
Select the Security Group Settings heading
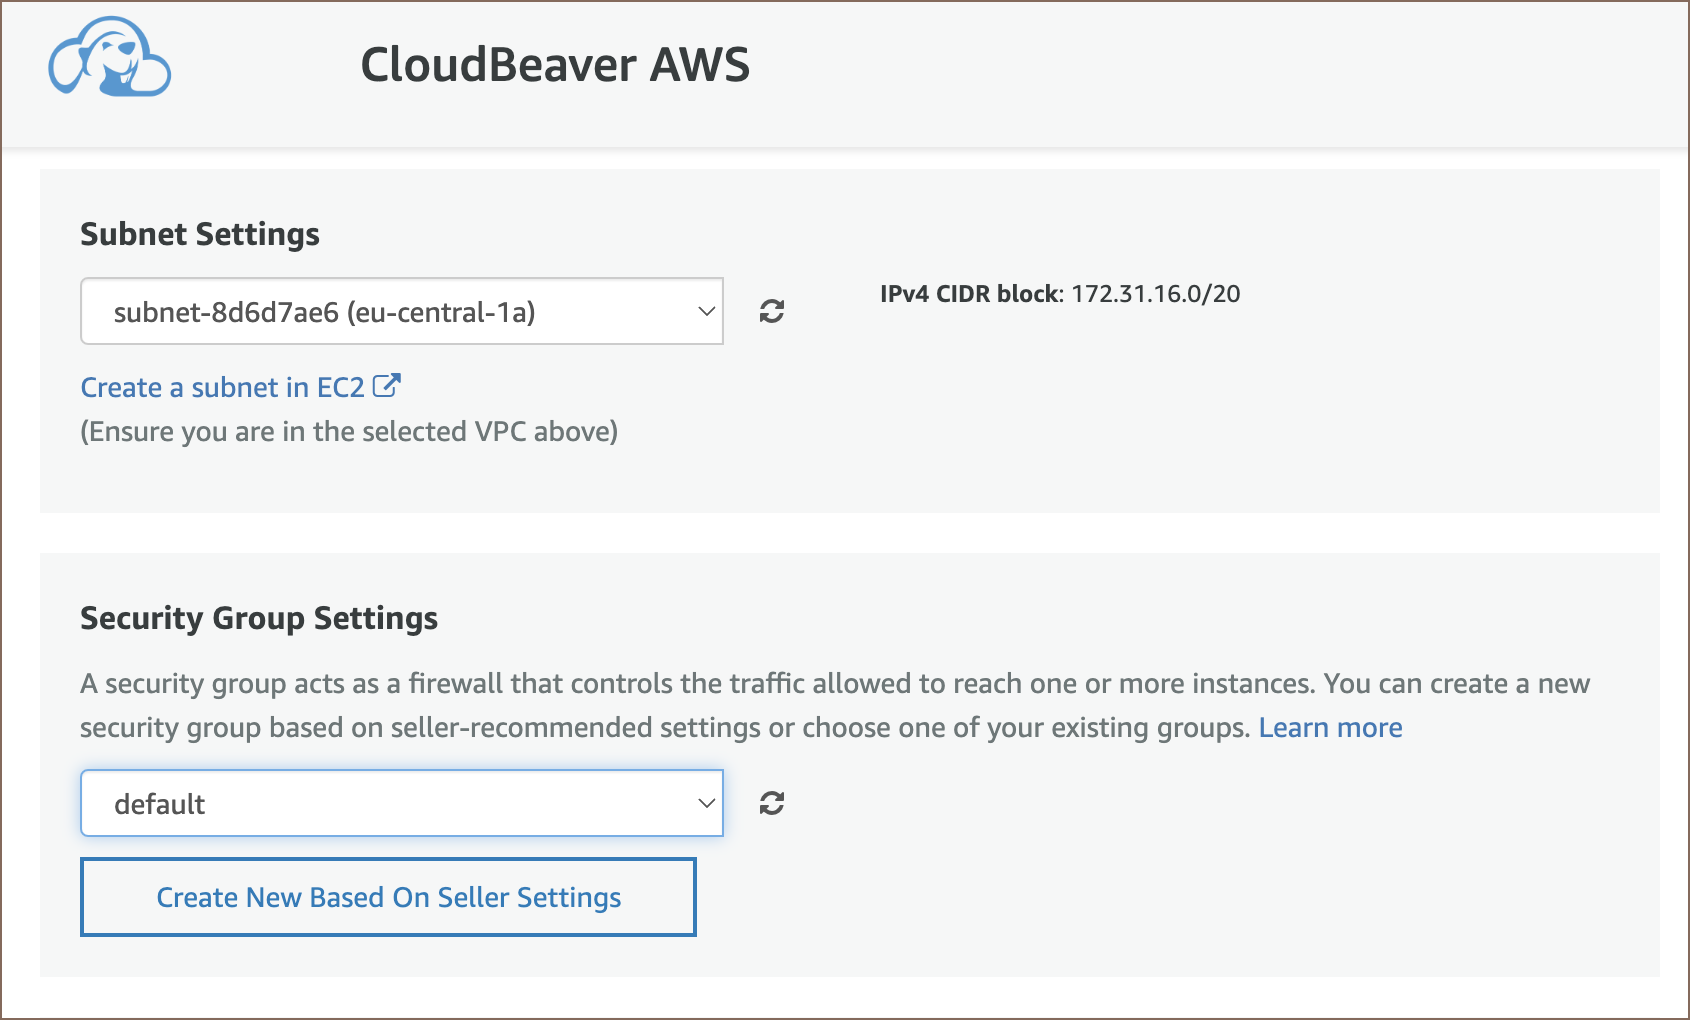[x=259, y=618]
